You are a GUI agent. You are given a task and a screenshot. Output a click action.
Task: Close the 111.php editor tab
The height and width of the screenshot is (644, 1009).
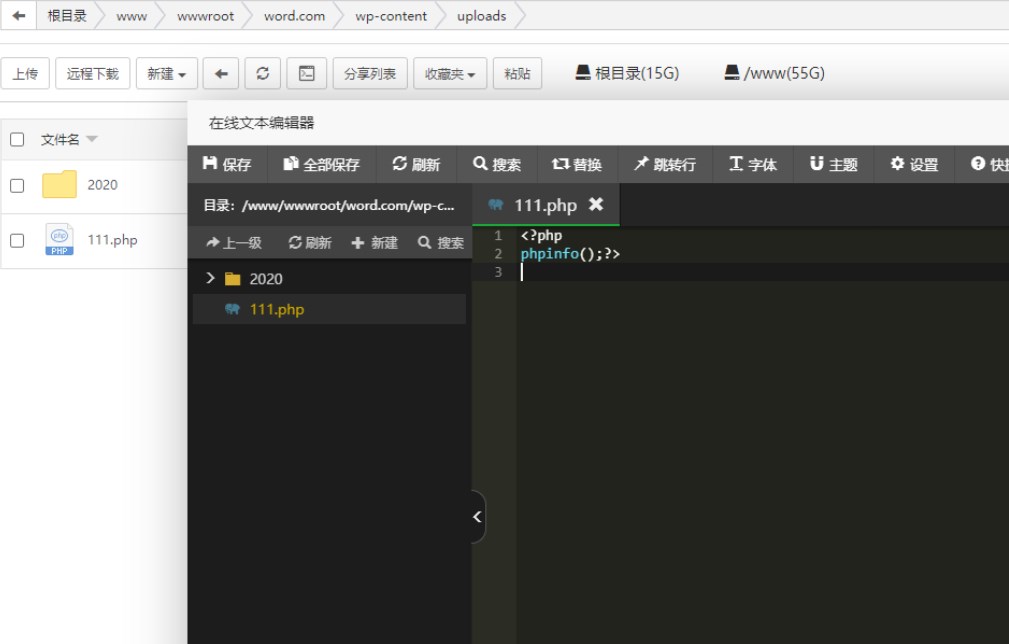[x=596, y=204]
